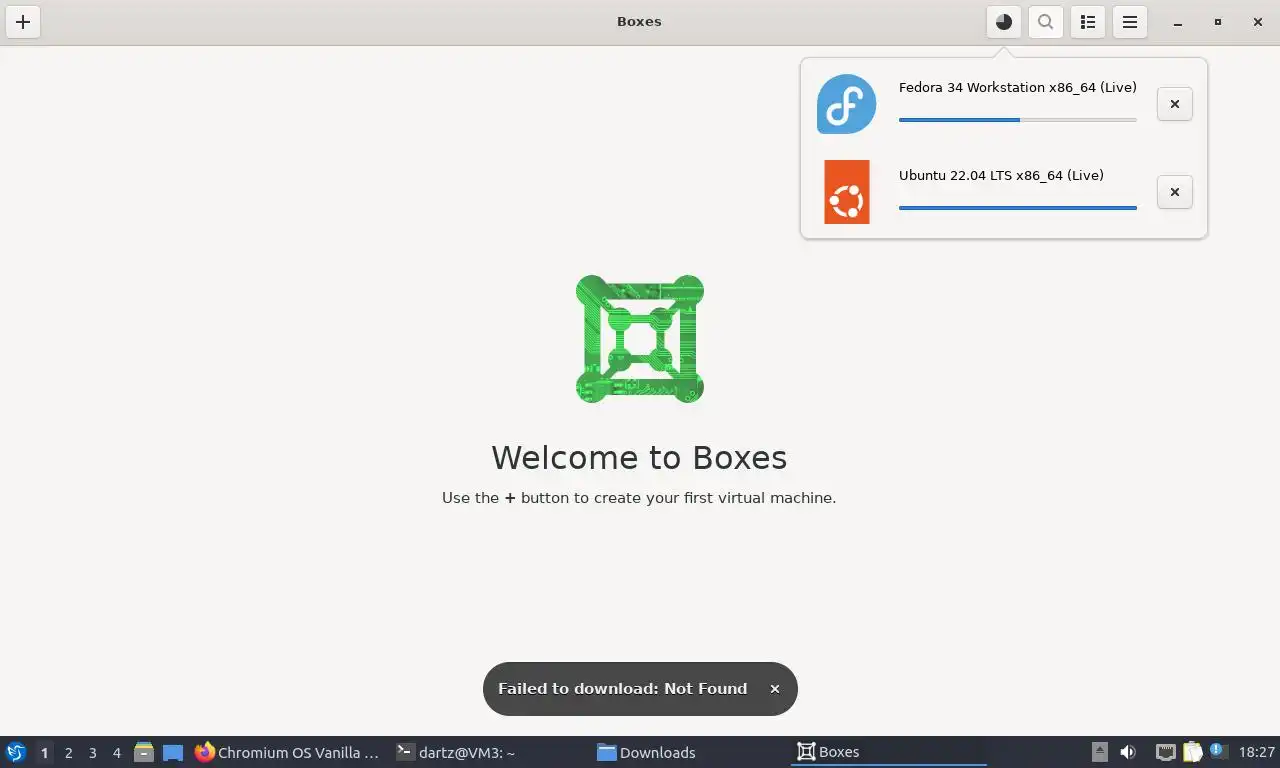Dismiss the 'Failed to download' notification
Image resolution: width=1280 pixels, height=768 pixels.
(x=774, y=689)
